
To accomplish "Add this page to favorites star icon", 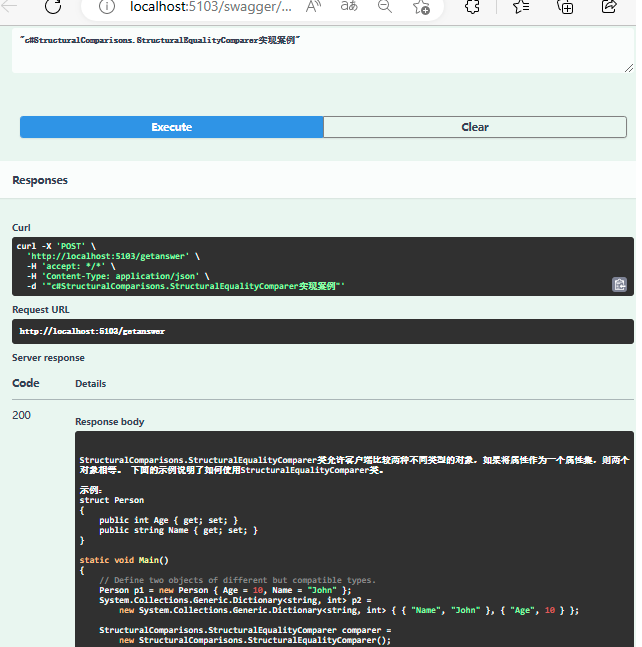I will point(421,7).
